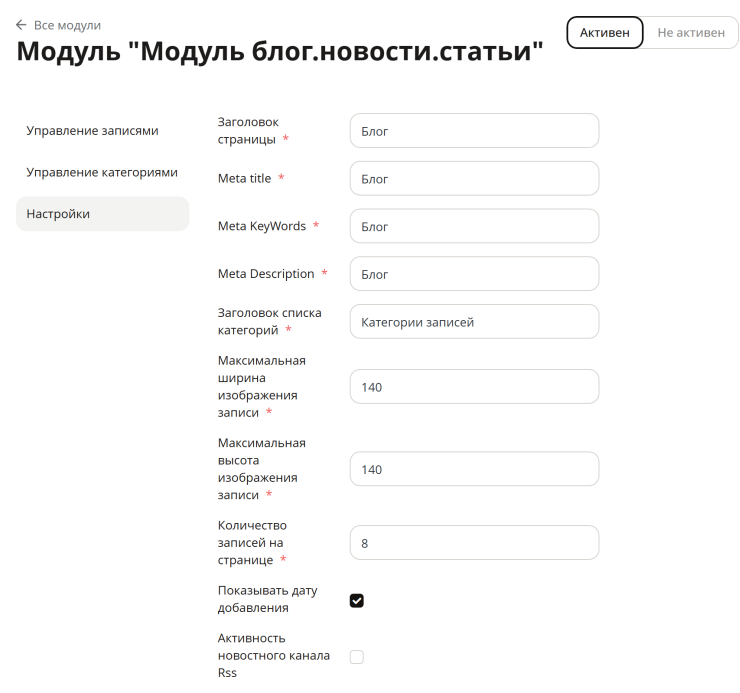This screenshot has height=693, width=740.
Task: Edit the 'Meta title' field
Action: click(x=474, y=178)
